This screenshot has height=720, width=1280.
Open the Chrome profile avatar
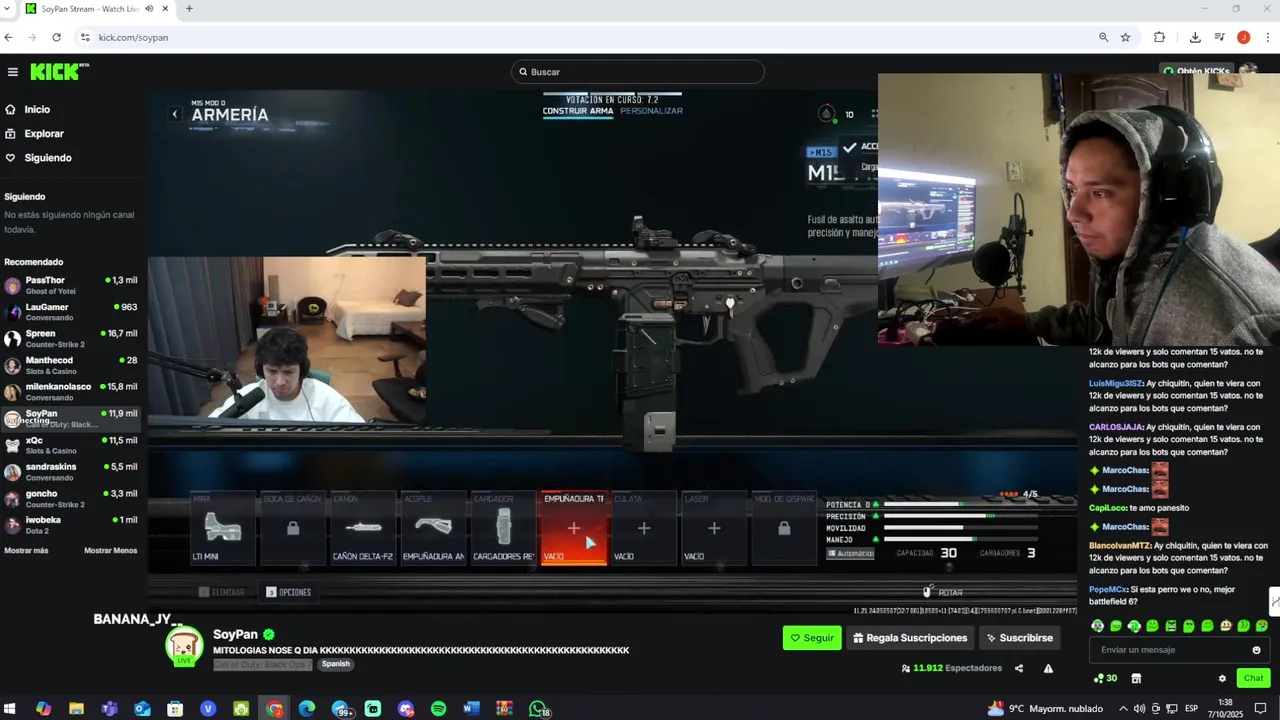1243,37
